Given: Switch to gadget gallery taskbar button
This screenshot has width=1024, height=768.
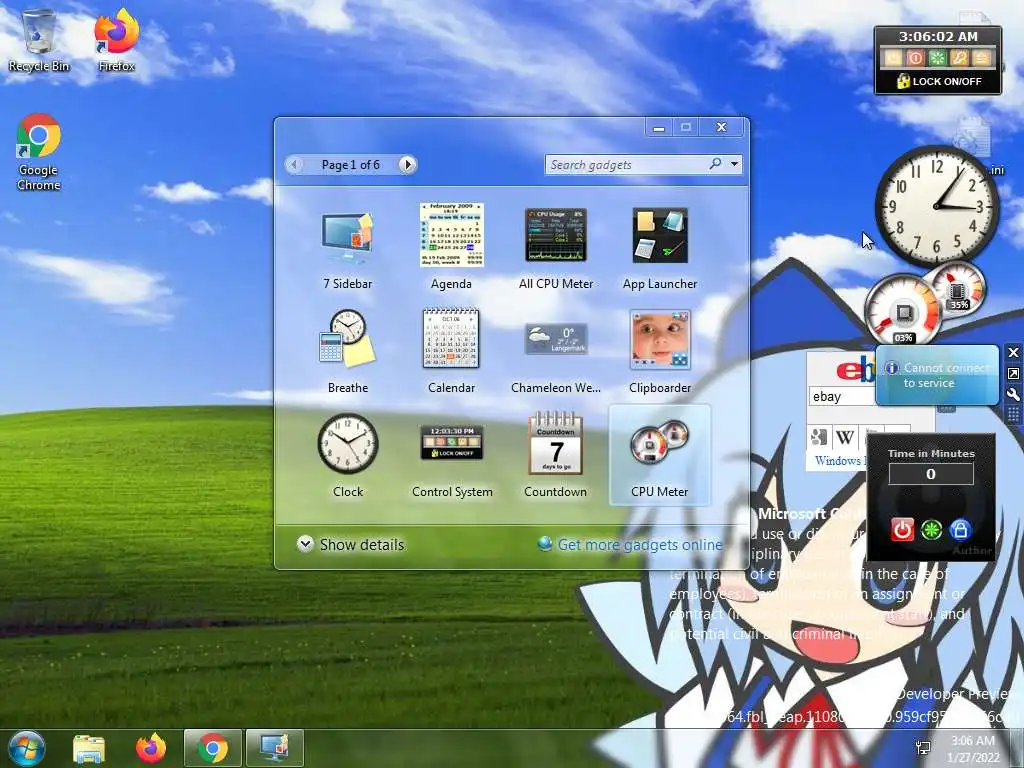Looking at the screenshot, I should point(275,748).
